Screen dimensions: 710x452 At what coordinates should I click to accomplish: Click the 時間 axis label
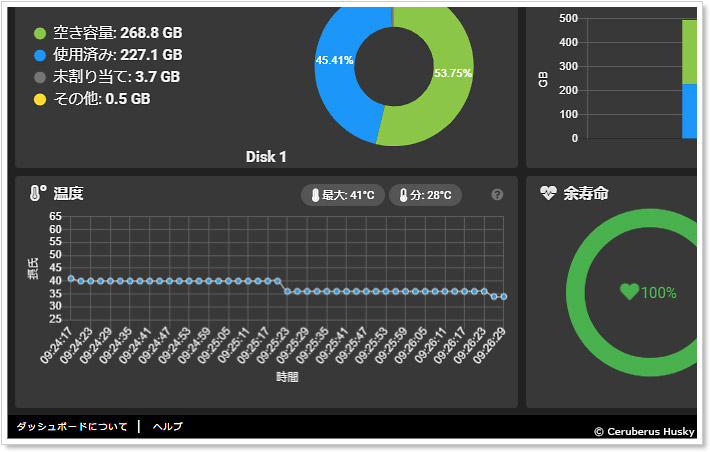pos(287,377)
